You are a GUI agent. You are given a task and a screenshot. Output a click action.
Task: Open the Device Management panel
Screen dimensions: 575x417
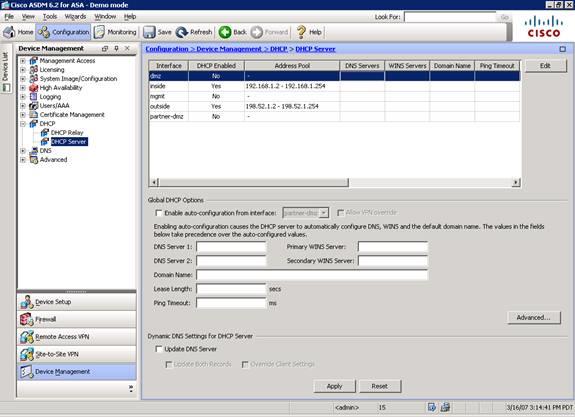77,372
